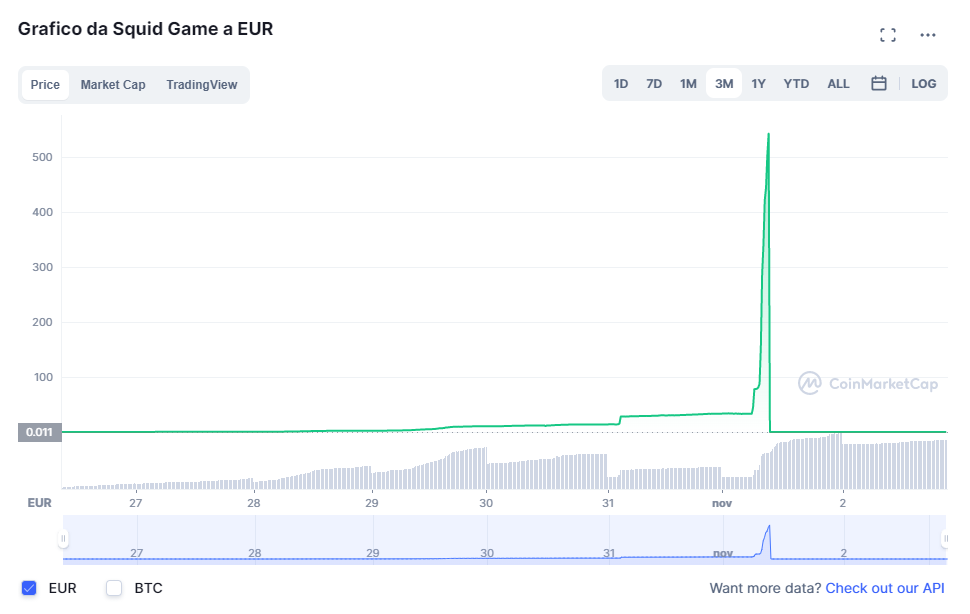Screen dimensions: 970x614
Task: Open the chart in fullscreen mode
Action: [x=888, y=35]
